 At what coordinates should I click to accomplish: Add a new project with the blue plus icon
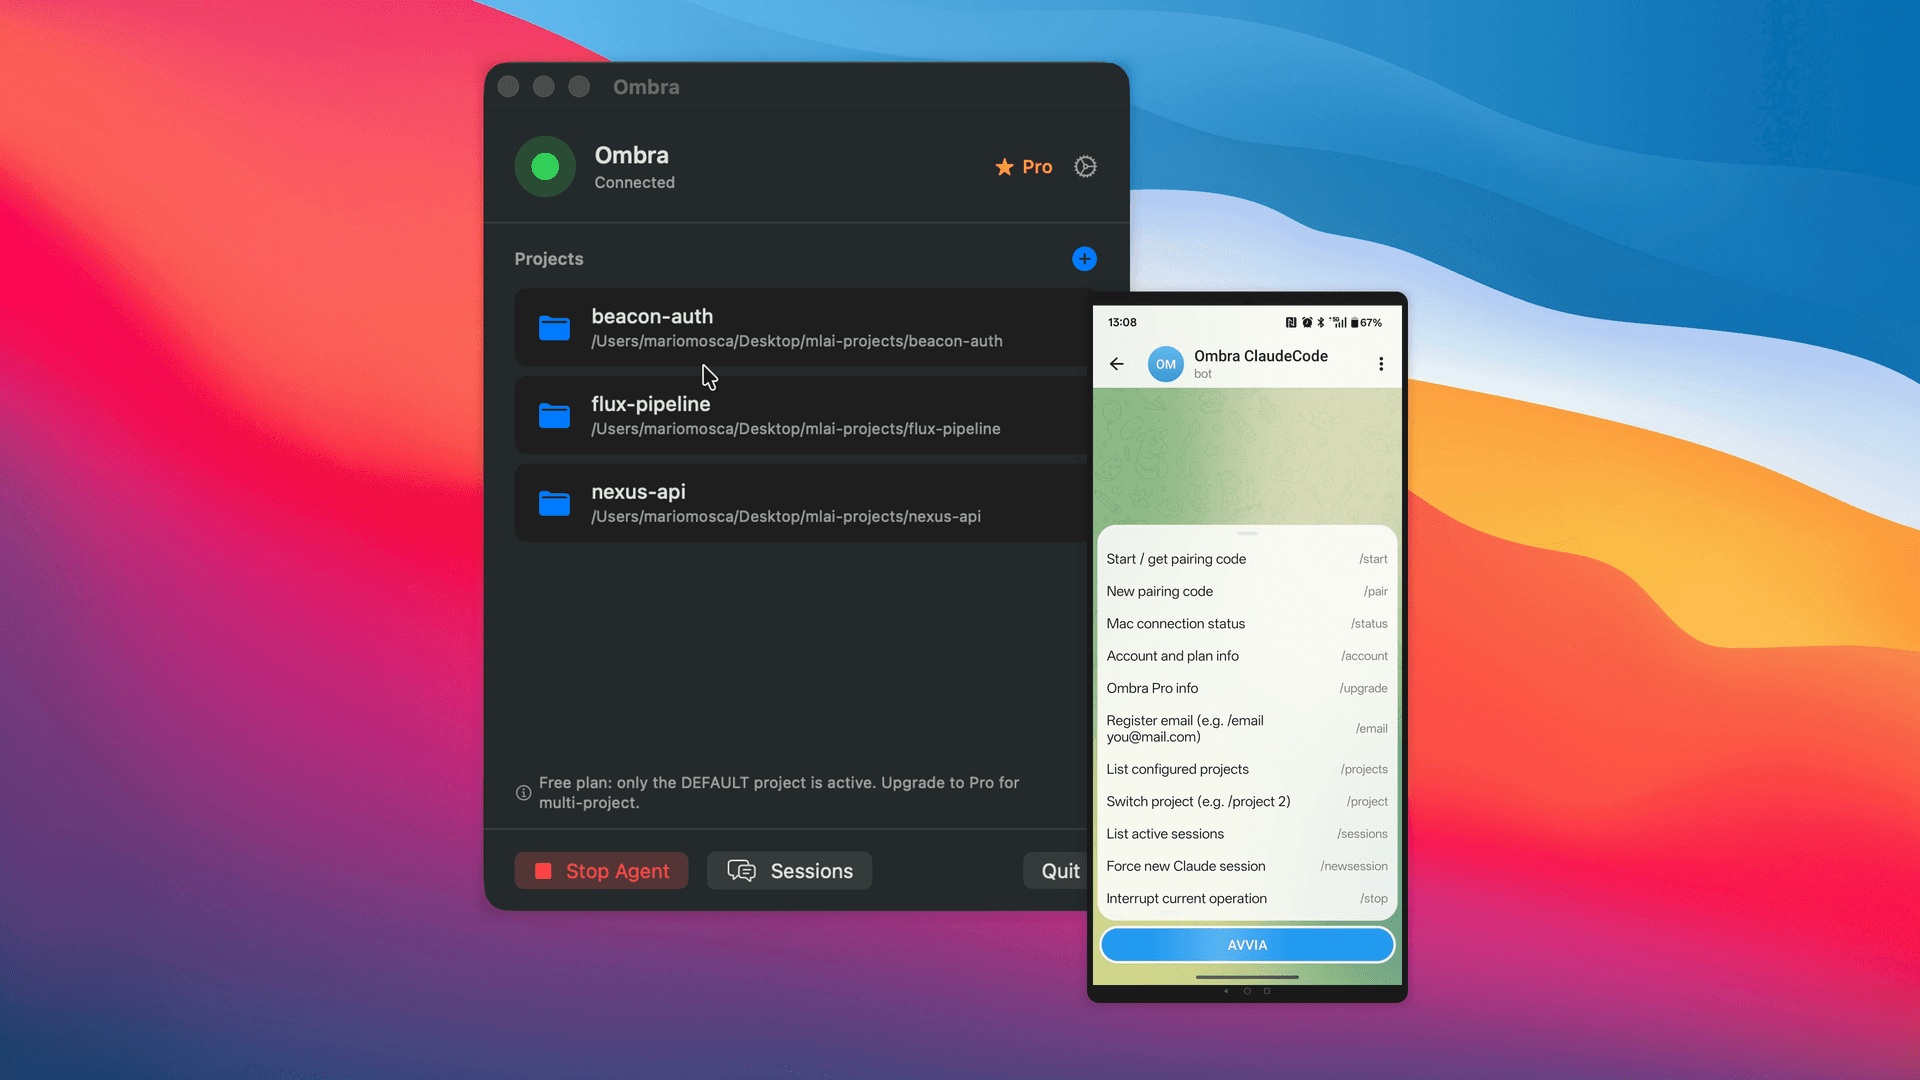pos(1084,258)
